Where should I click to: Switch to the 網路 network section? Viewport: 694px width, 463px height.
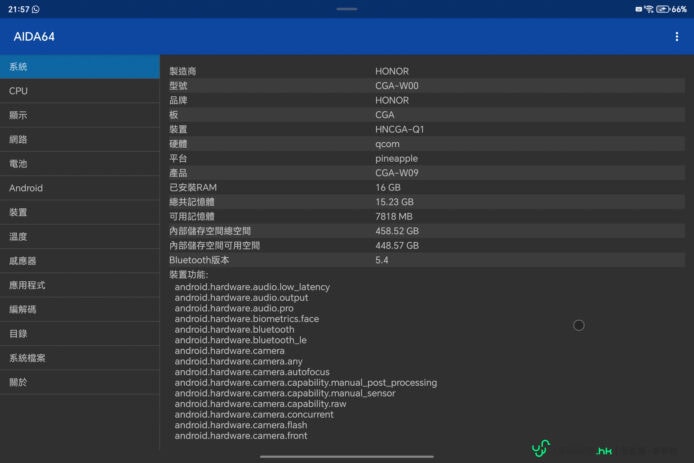80,140
